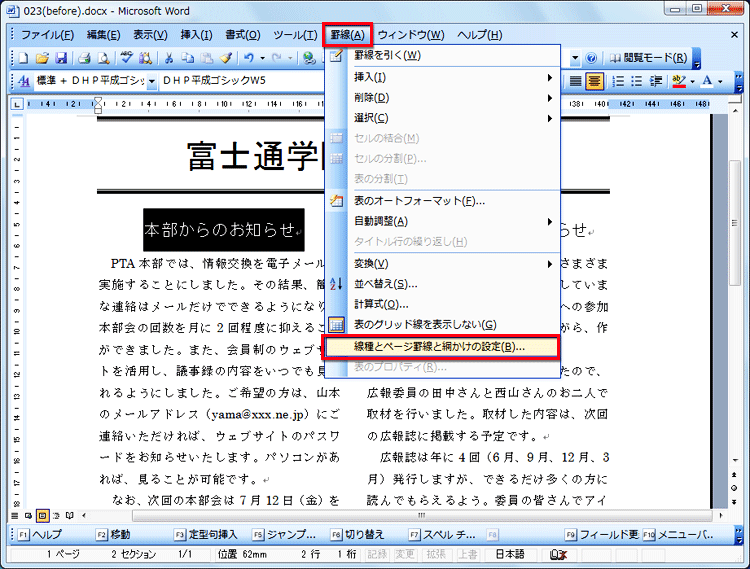Click the F3 定型句挿入 button

coord(206,535)
